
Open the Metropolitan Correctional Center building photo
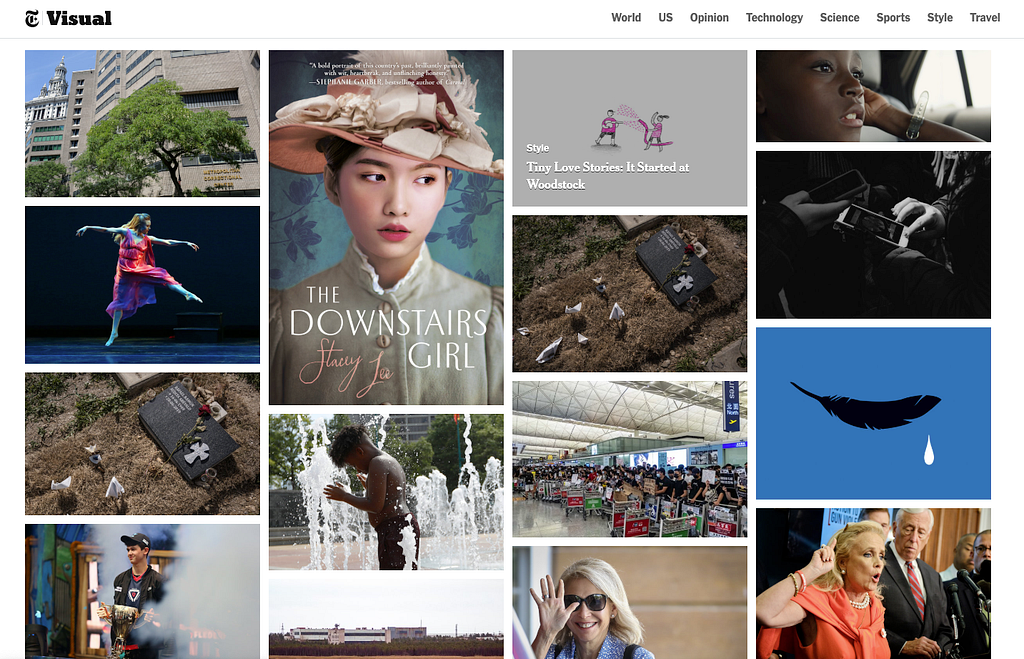[x=142, y=123]
